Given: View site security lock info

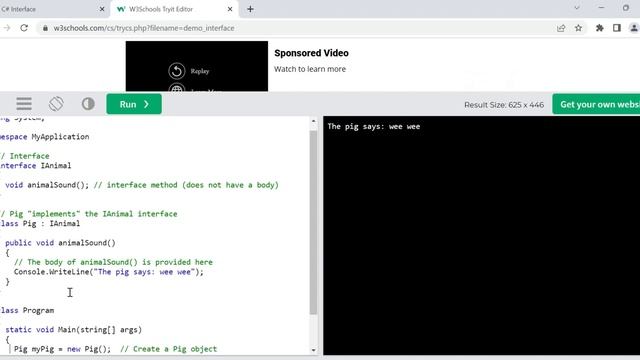Looking at the screenshot, I should [45, 28].
